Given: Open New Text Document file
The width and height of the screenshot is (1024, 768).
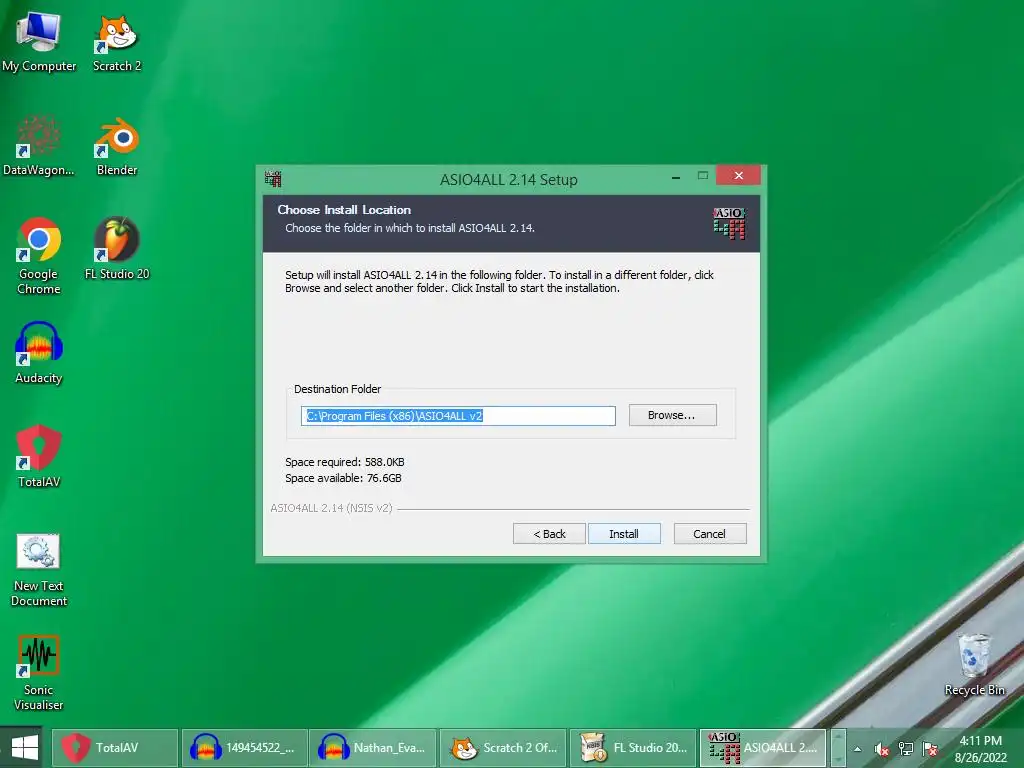Looking at the screenshot, I should pos(39,570).
